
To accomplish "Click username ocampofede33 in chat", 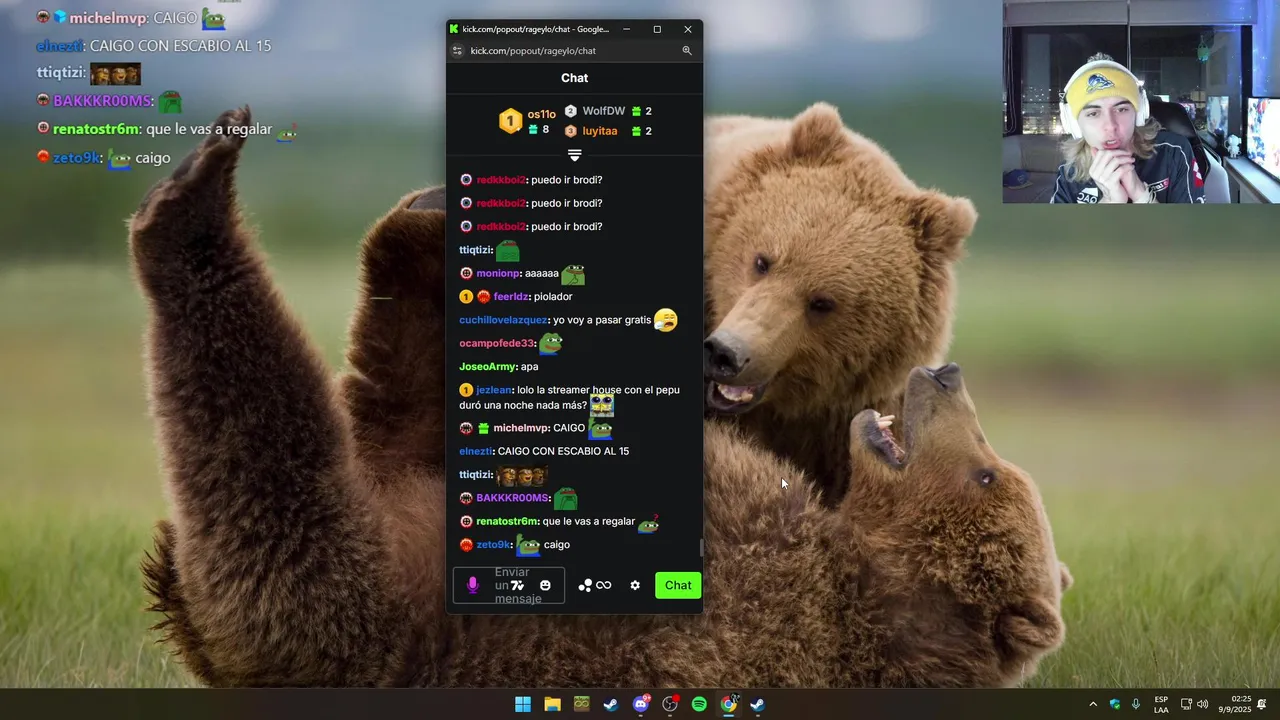I will click(497, 343).
